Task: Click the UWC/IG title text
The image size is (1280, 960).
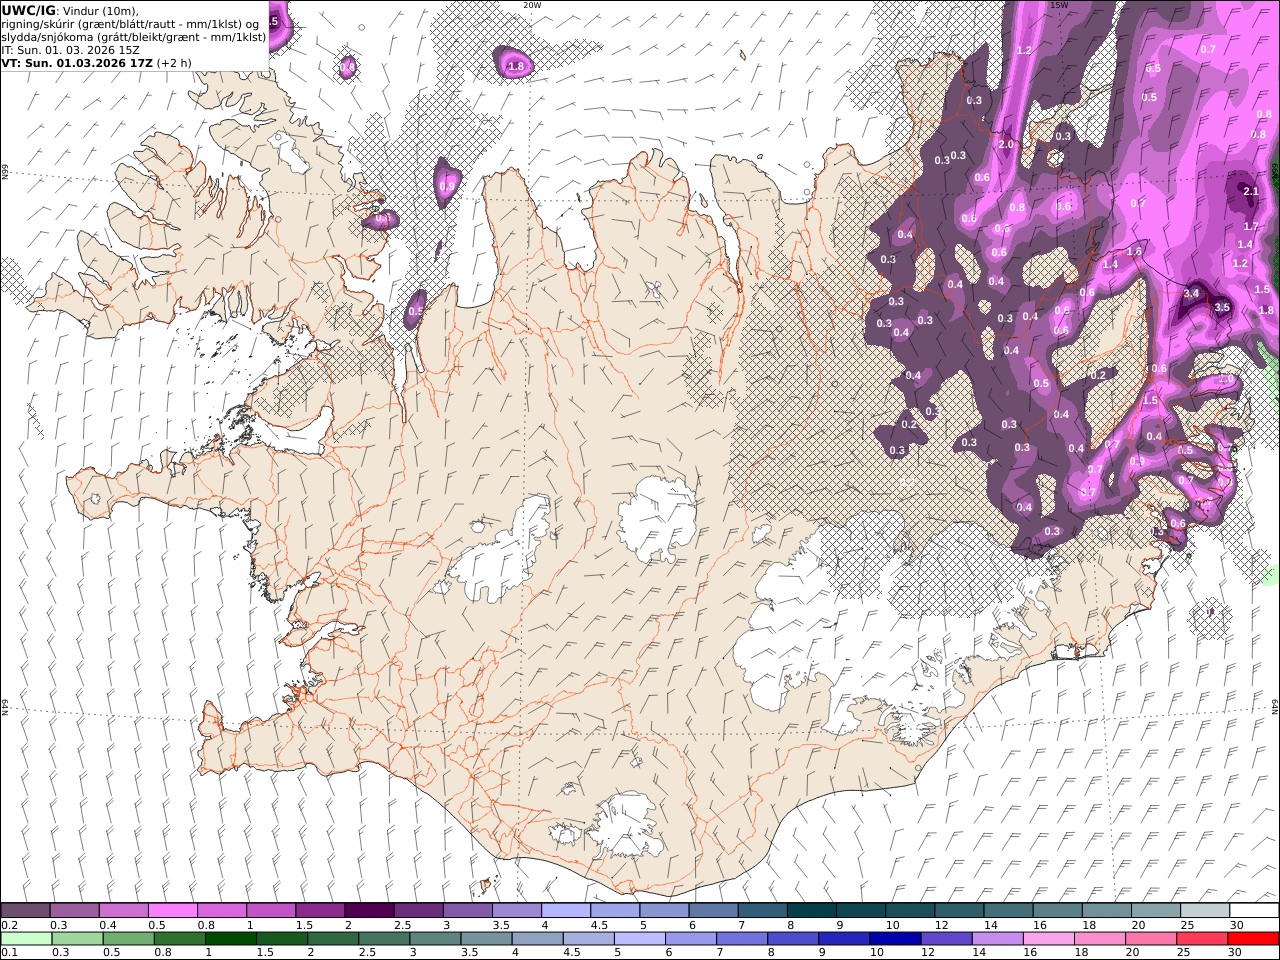Action: pos(28,10)
